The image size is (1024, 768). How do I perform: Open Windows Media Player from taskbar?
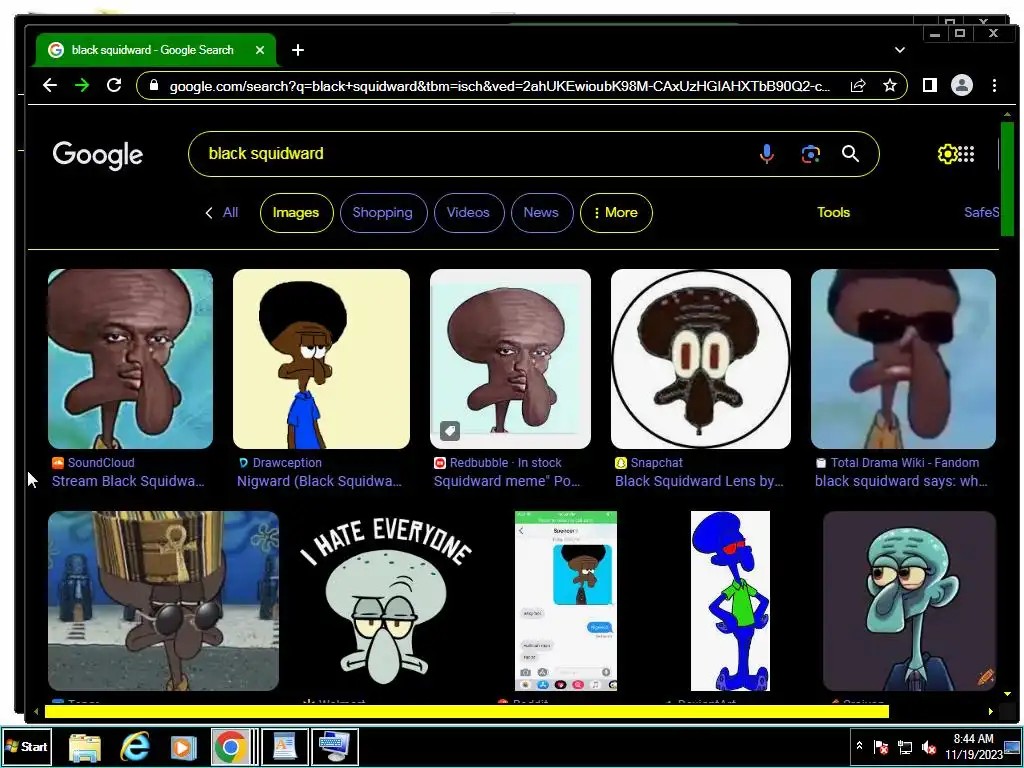184,747
